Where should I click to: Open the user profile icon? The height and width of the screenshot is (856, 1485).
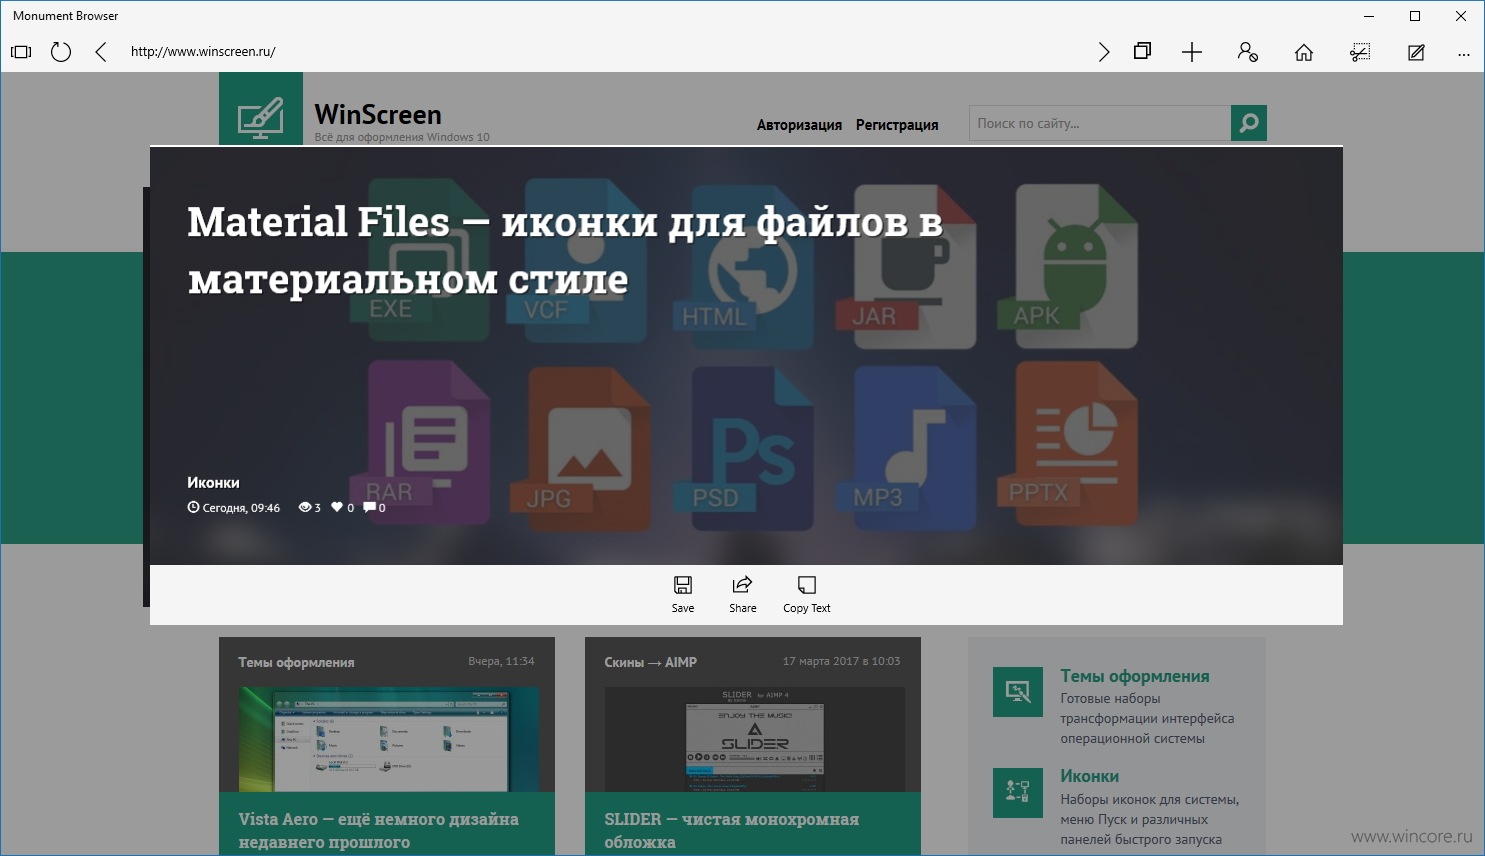click(x=1247, y=52)
